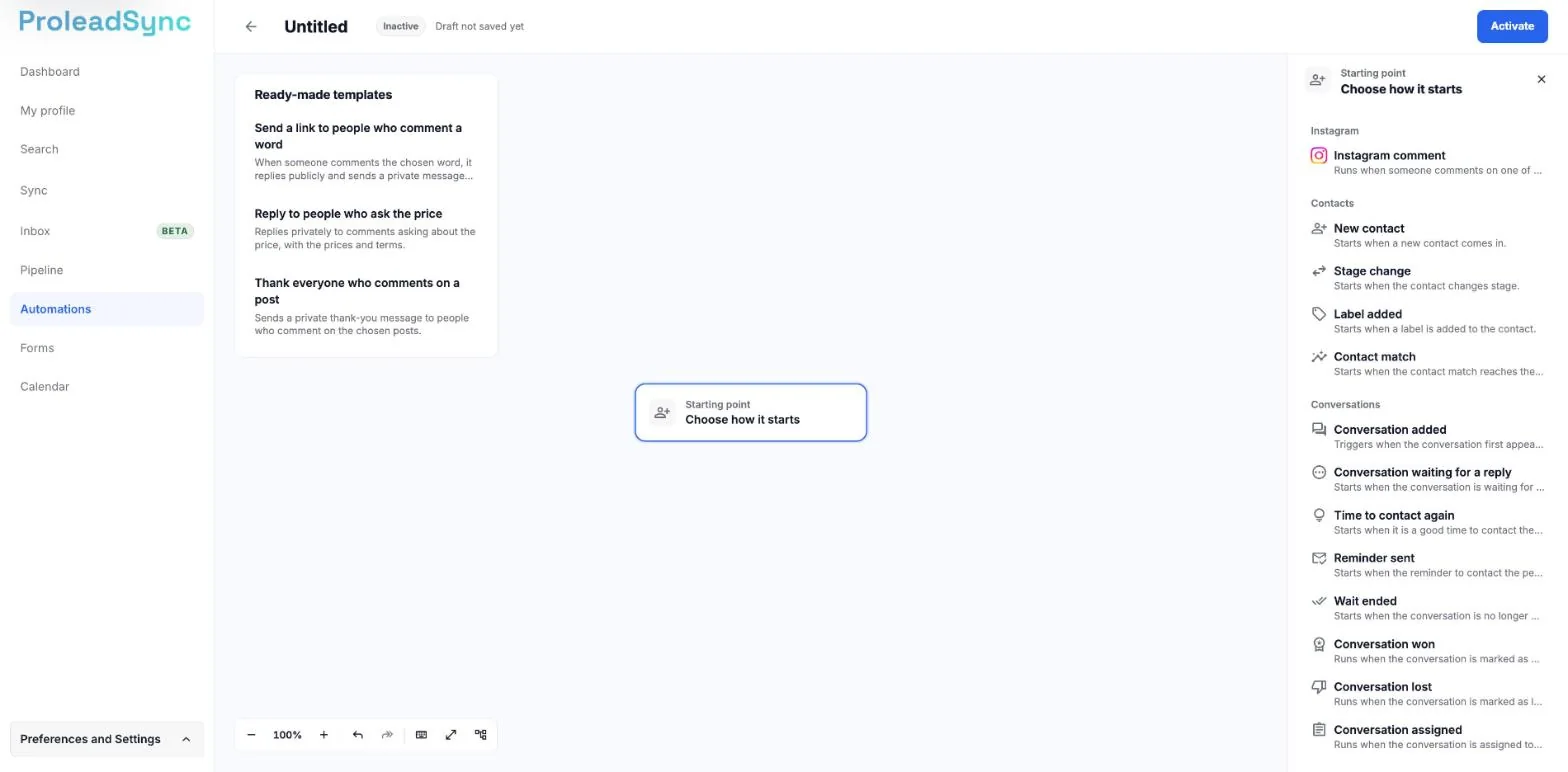
Task: Go back using the arrow beside Untitled
Action: coord(251,27)
